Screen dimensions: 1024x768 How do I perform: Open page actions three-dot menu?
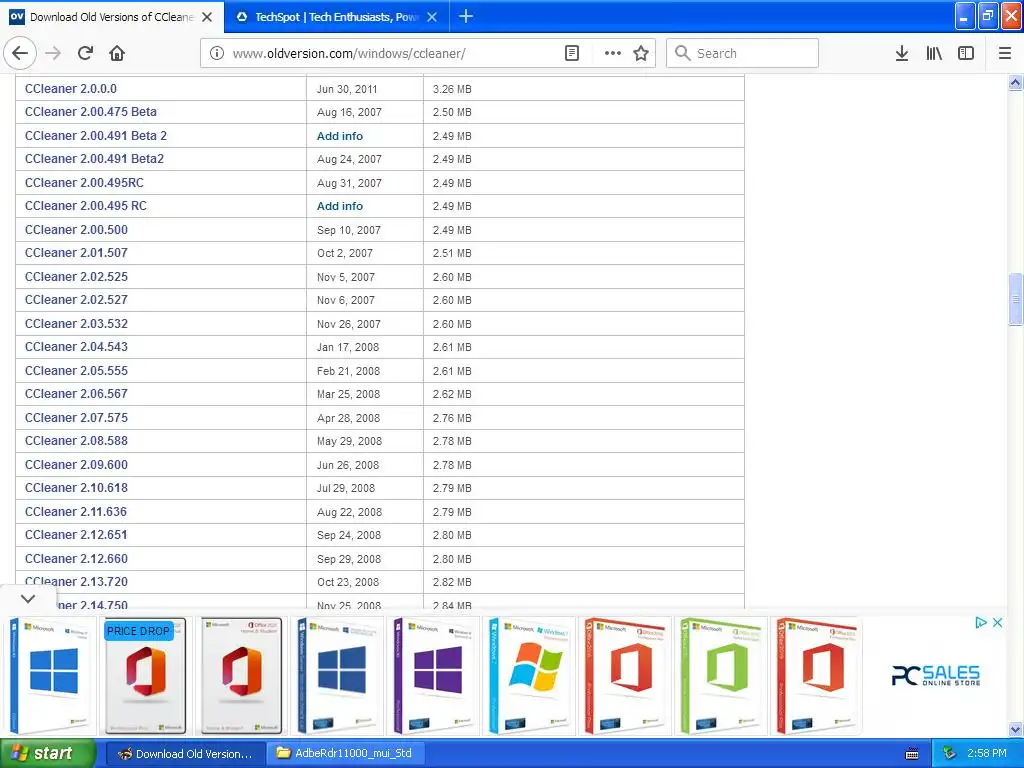point(613,53)
